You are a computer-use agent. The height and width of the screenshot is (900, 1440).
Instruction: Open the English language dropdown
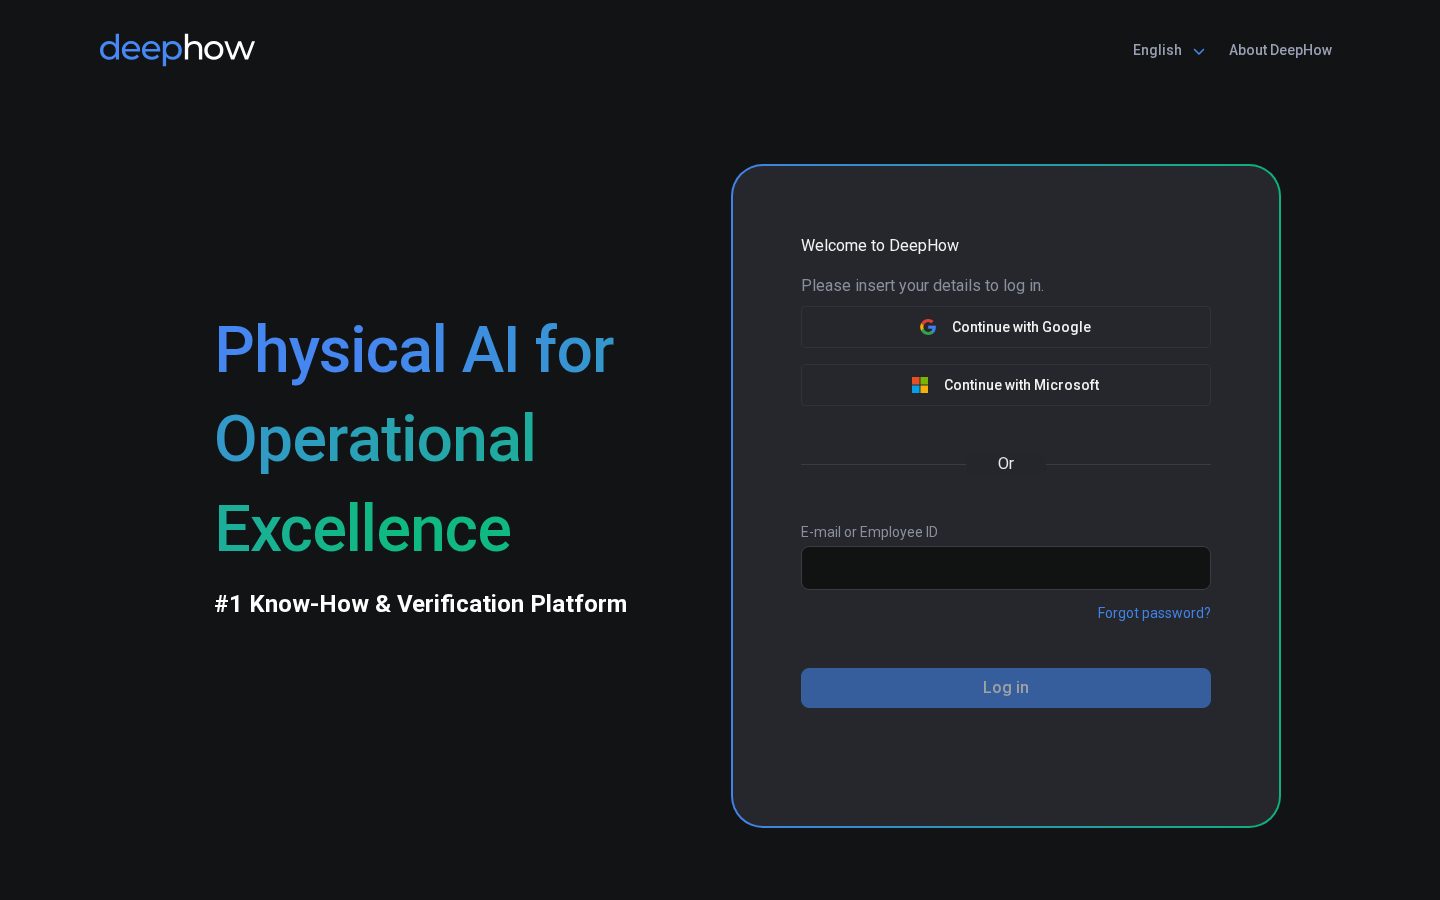(1168, 50)
